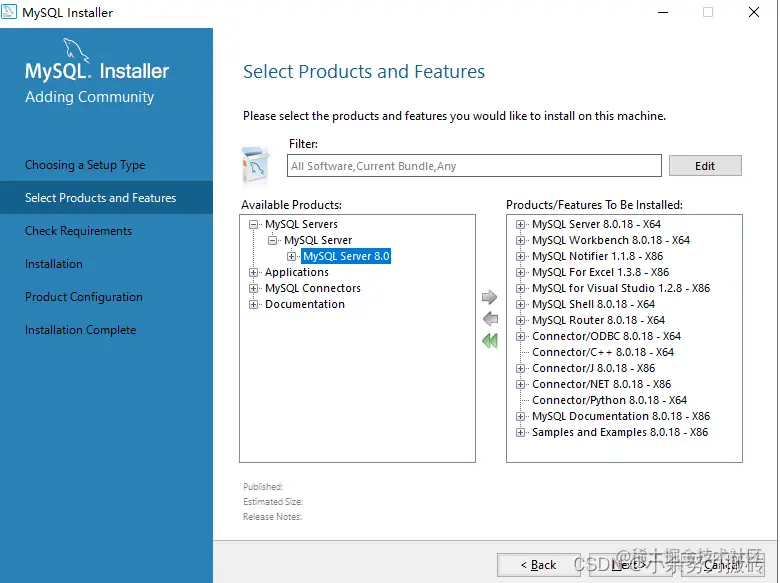This screenshot has height=583, width=780.
Task: Click the Filter text field
Action: (x=474, y=166)
